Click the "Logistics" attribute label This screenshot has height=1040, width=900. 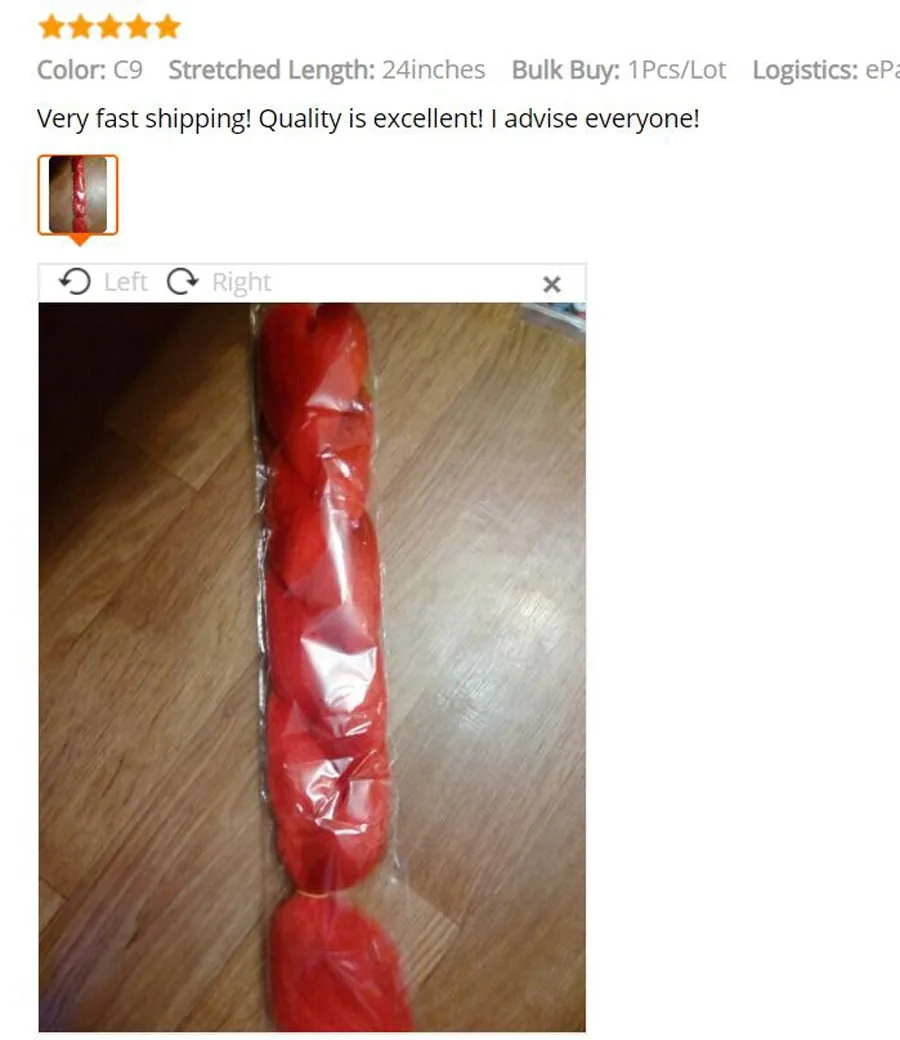tap(805, 70)
